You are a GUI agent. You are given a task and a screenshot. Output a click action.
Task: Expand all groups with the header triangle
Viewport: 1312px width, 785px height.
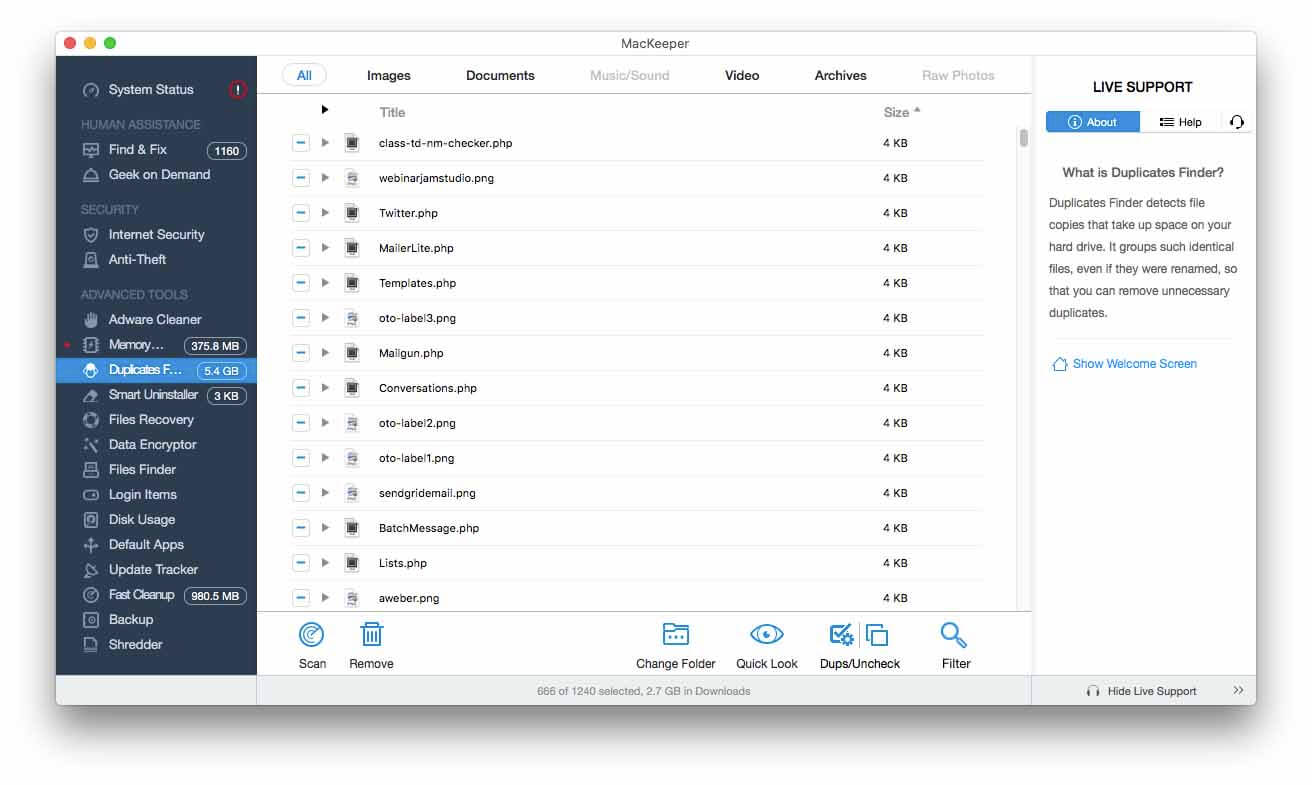(325, 110)
